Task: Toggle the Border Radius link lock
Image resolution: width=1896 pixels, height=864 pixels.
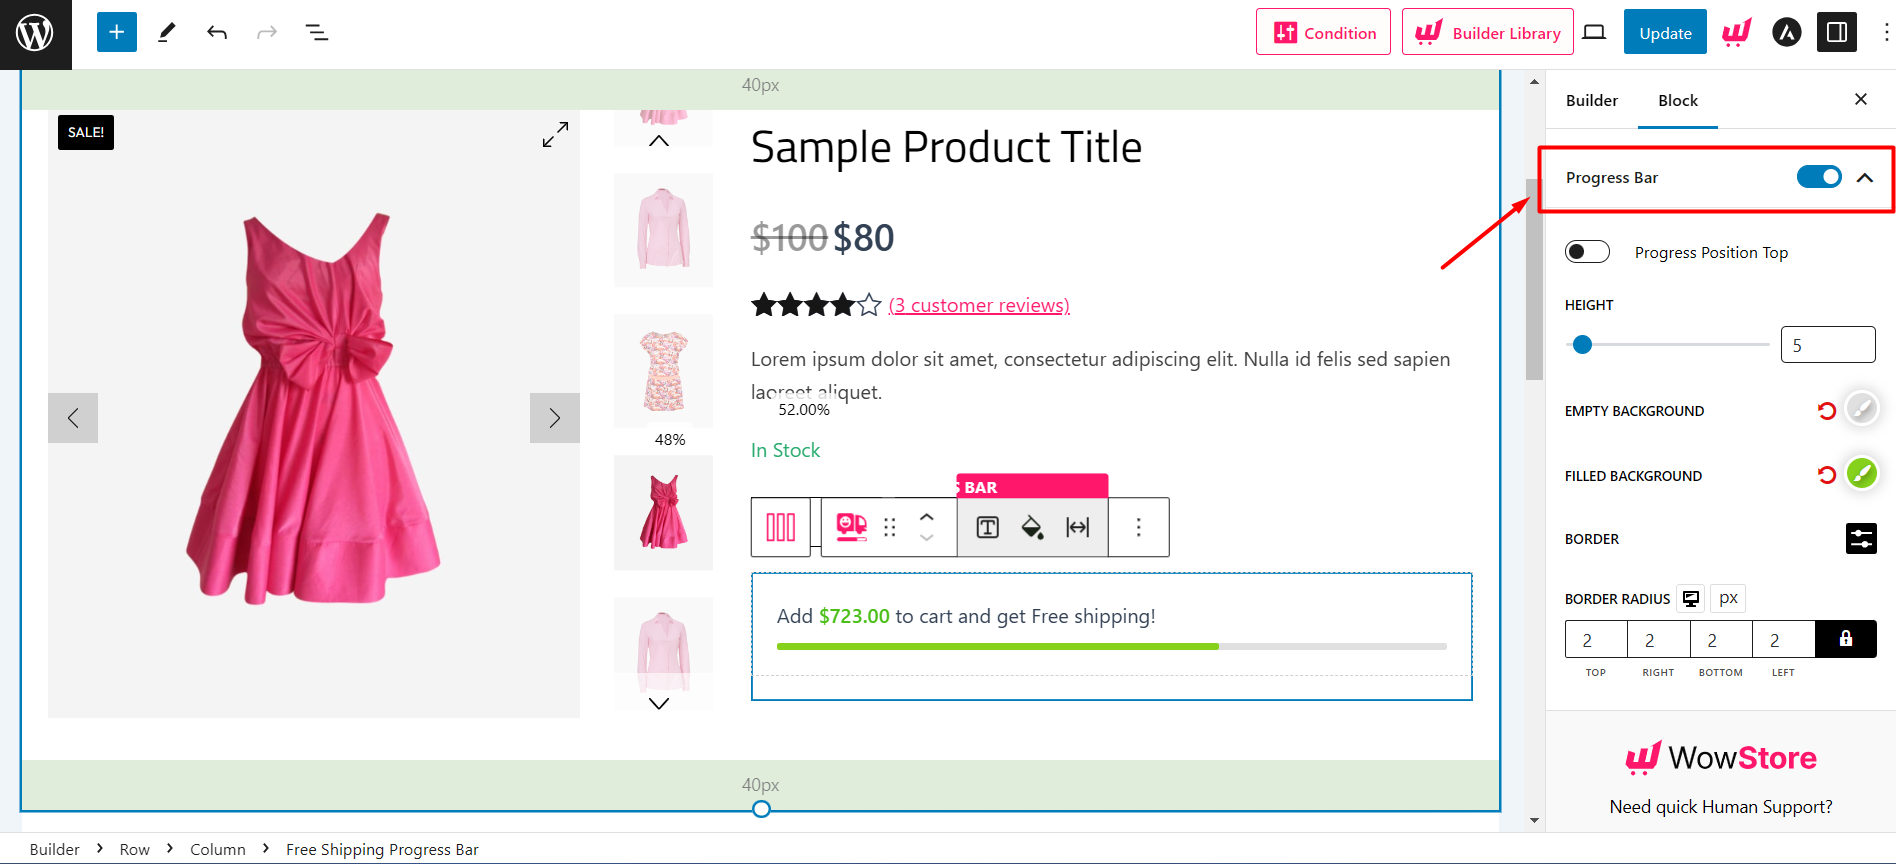Action: click(x=1846, y=639)
